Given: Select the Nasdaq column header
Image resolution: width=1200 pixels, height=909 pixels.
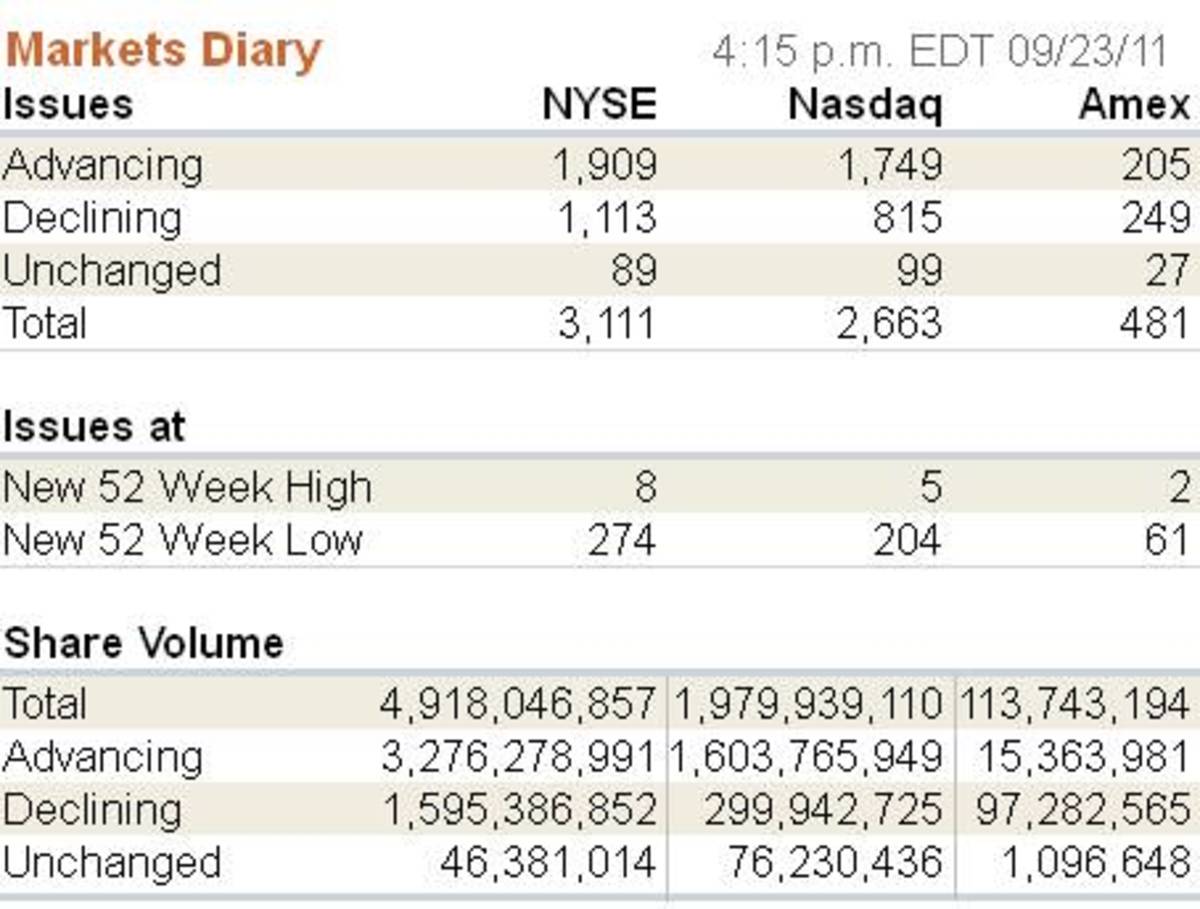Looking at the screenshot, I should click(865, 105).
